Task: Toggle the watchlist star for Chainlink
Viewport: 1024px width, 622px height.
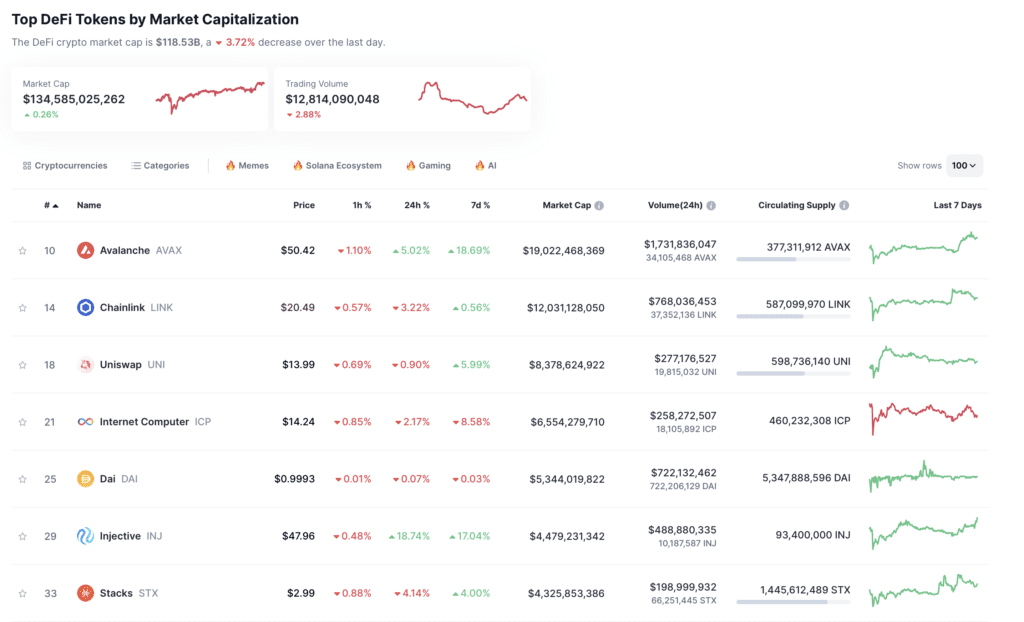Action: coord(22,307)
